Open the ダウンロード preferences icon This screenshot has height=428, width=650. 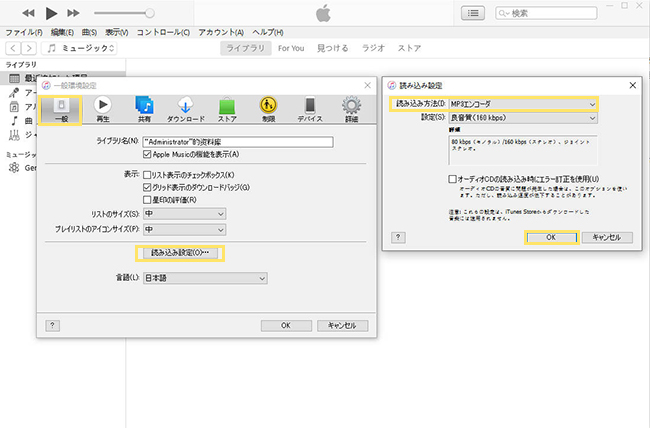coord(186,110)
